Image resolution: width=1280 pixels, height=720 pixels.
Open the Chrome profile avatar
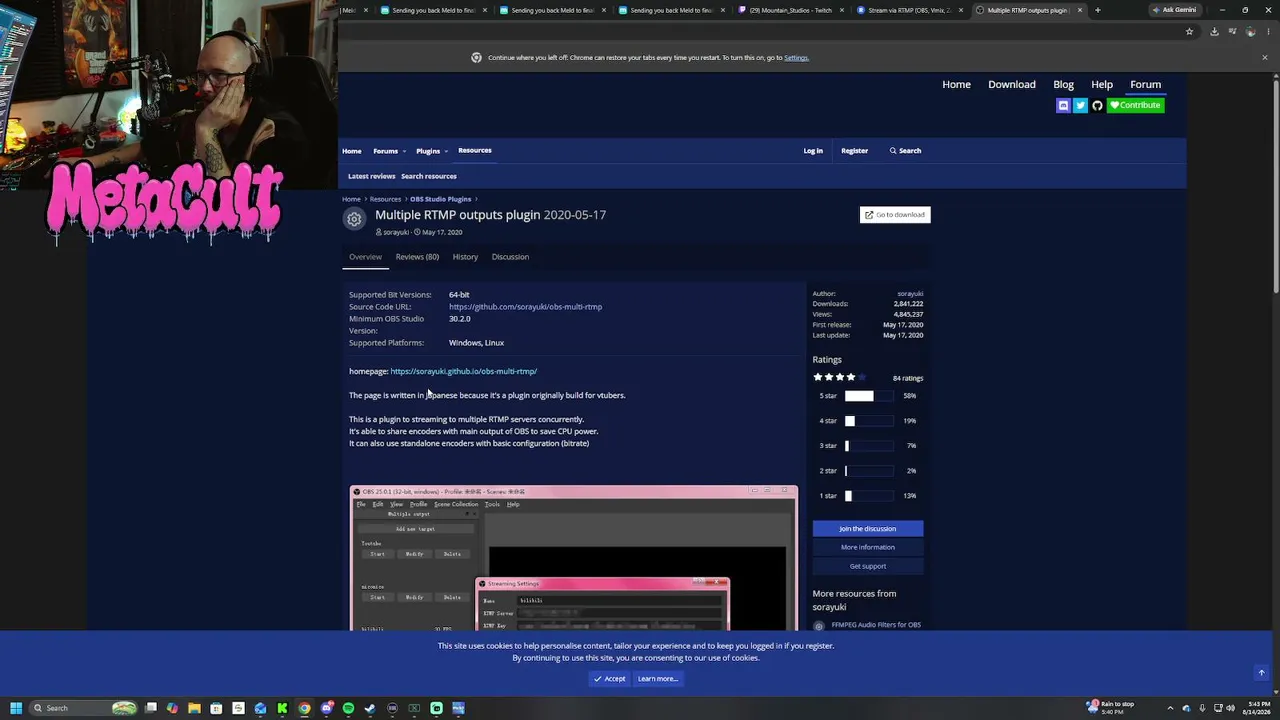(x=1250, y=31)
